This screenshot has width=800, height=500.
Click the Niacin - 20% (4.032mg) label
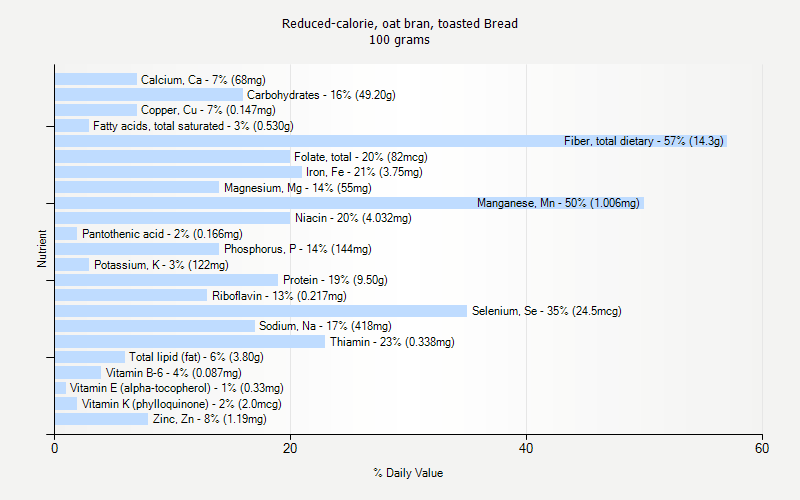tap(353, 218)
